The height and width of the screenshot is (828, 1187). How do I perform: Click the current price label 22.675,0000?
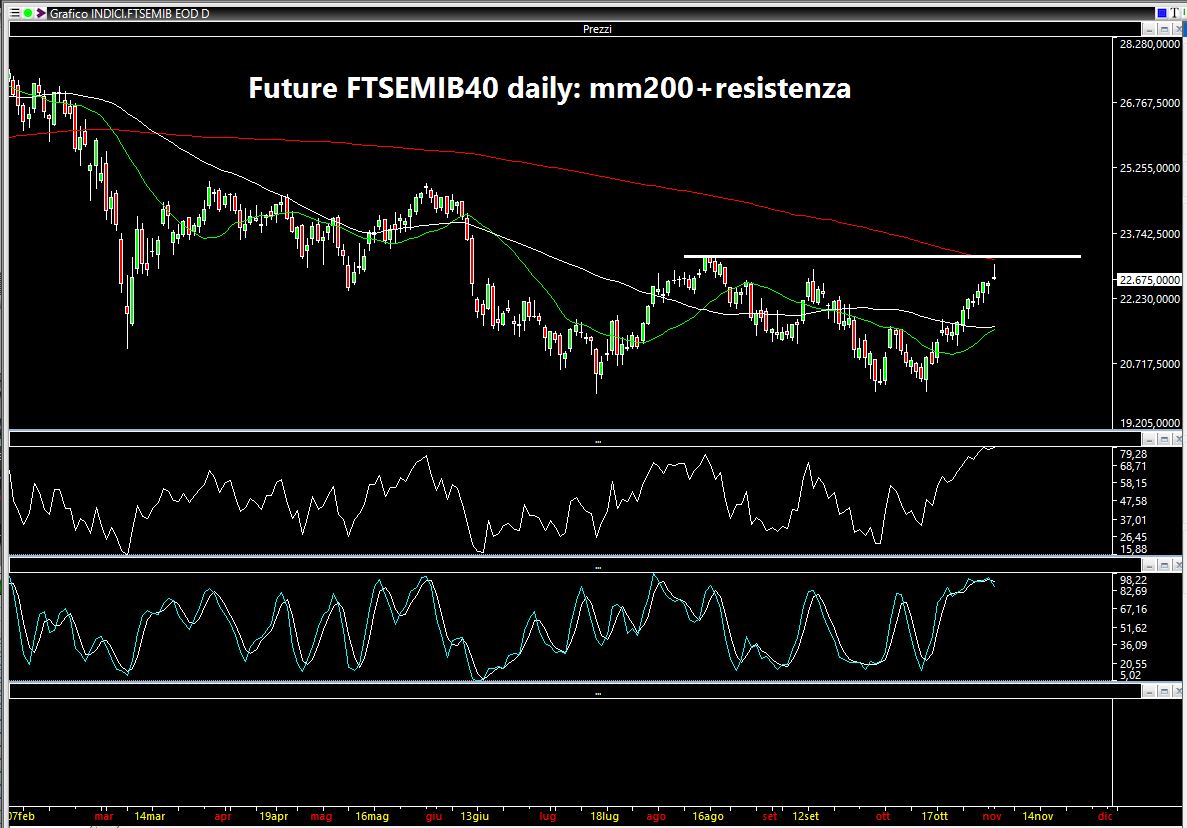pyautogui.click(x=1150, y=280)
